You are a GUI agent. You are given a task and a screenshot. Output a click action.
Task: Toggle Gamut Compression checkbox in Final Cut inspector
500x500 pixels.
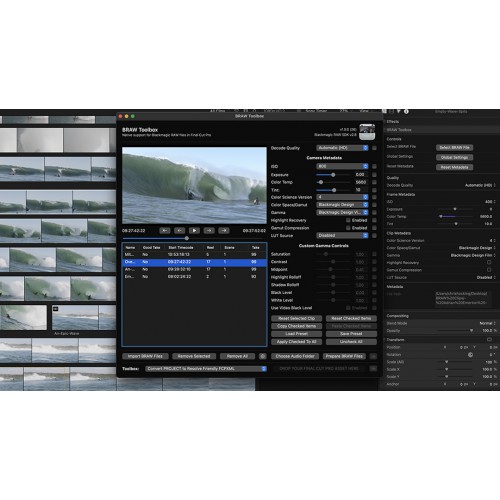(x=489, y=270)
